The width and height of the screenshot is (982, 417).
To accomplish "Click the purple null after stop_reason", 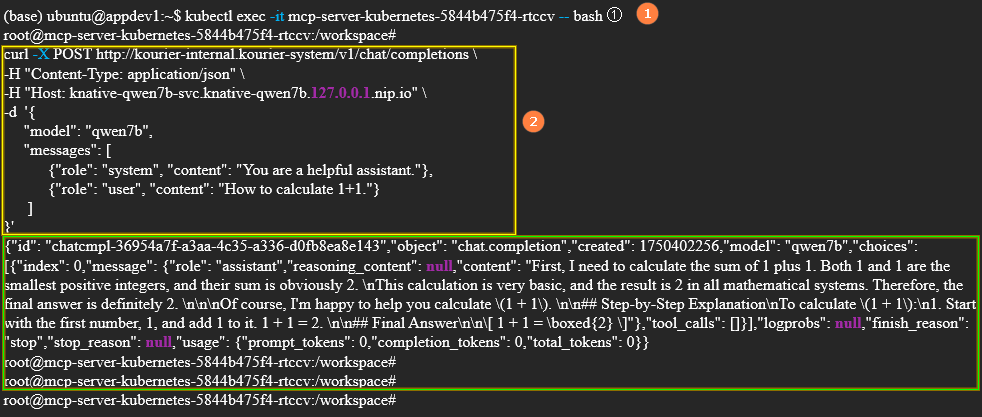I will tap(145, 342).
